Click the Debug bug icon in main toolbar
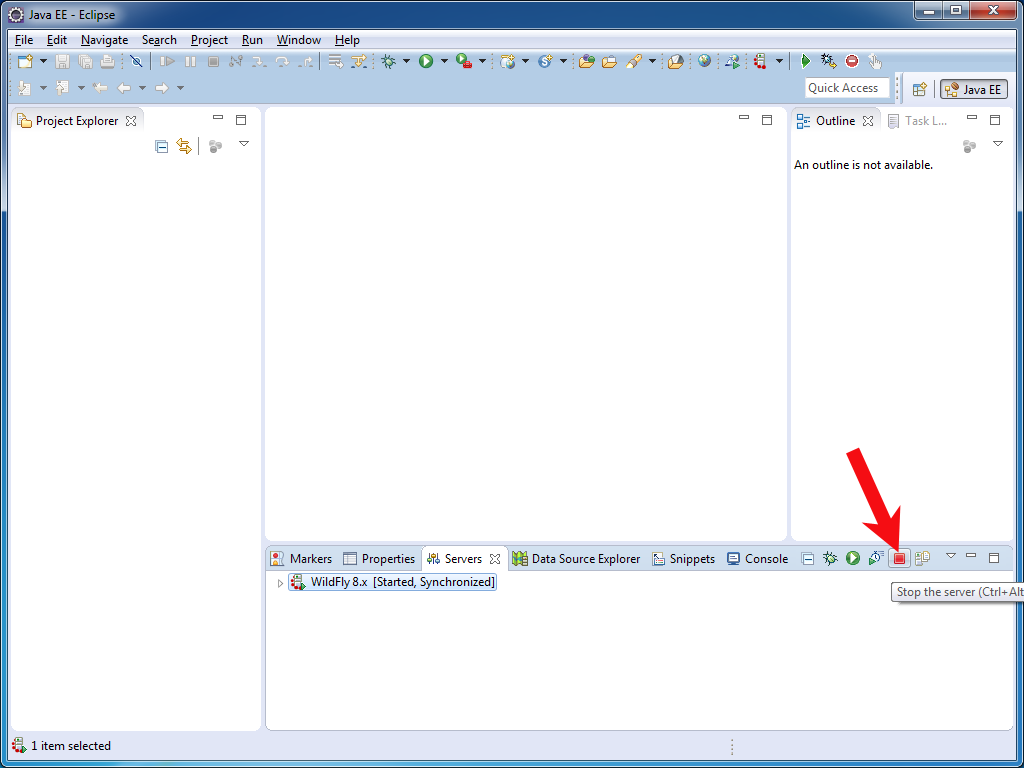The image size is (1024, 768). tap(389, 61)
